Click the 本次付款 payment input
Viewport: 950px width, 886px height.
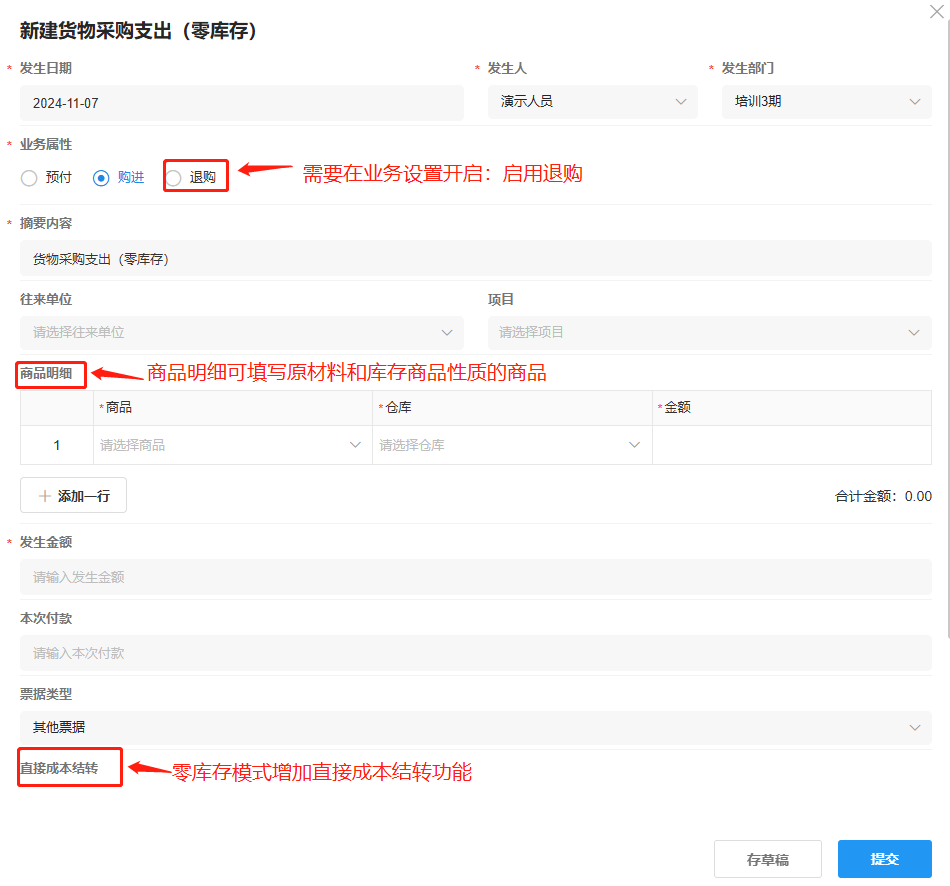click(x=475, y=653)
